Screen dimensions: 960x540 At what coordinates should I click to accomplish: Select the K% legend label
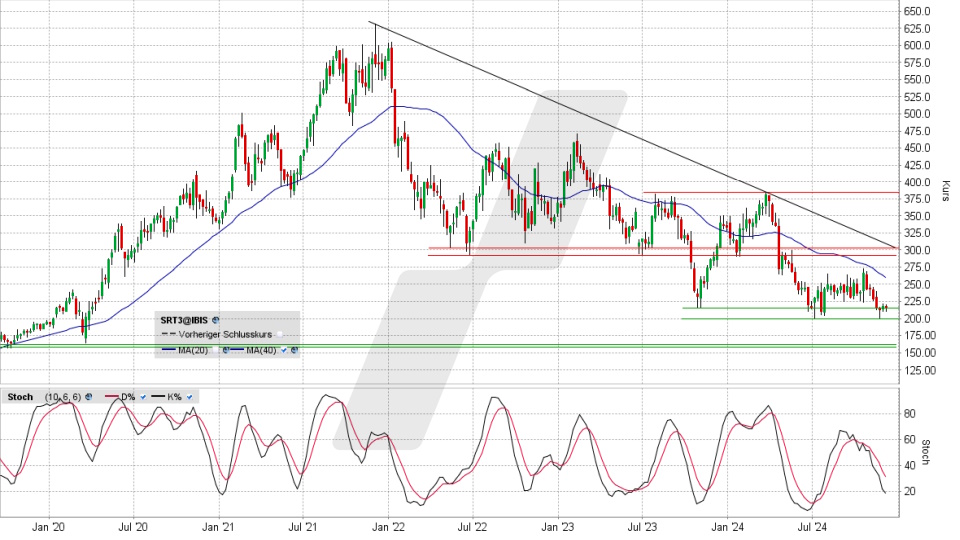[x=174, y=397]
